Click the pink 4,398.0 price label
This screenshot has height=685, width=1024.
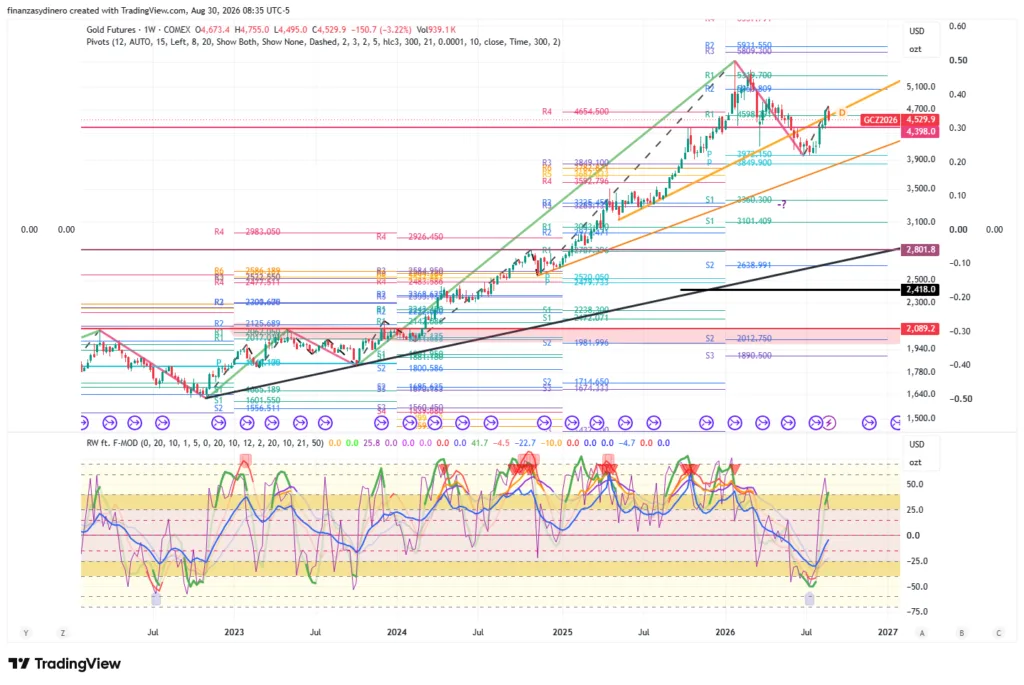point(920,132)
